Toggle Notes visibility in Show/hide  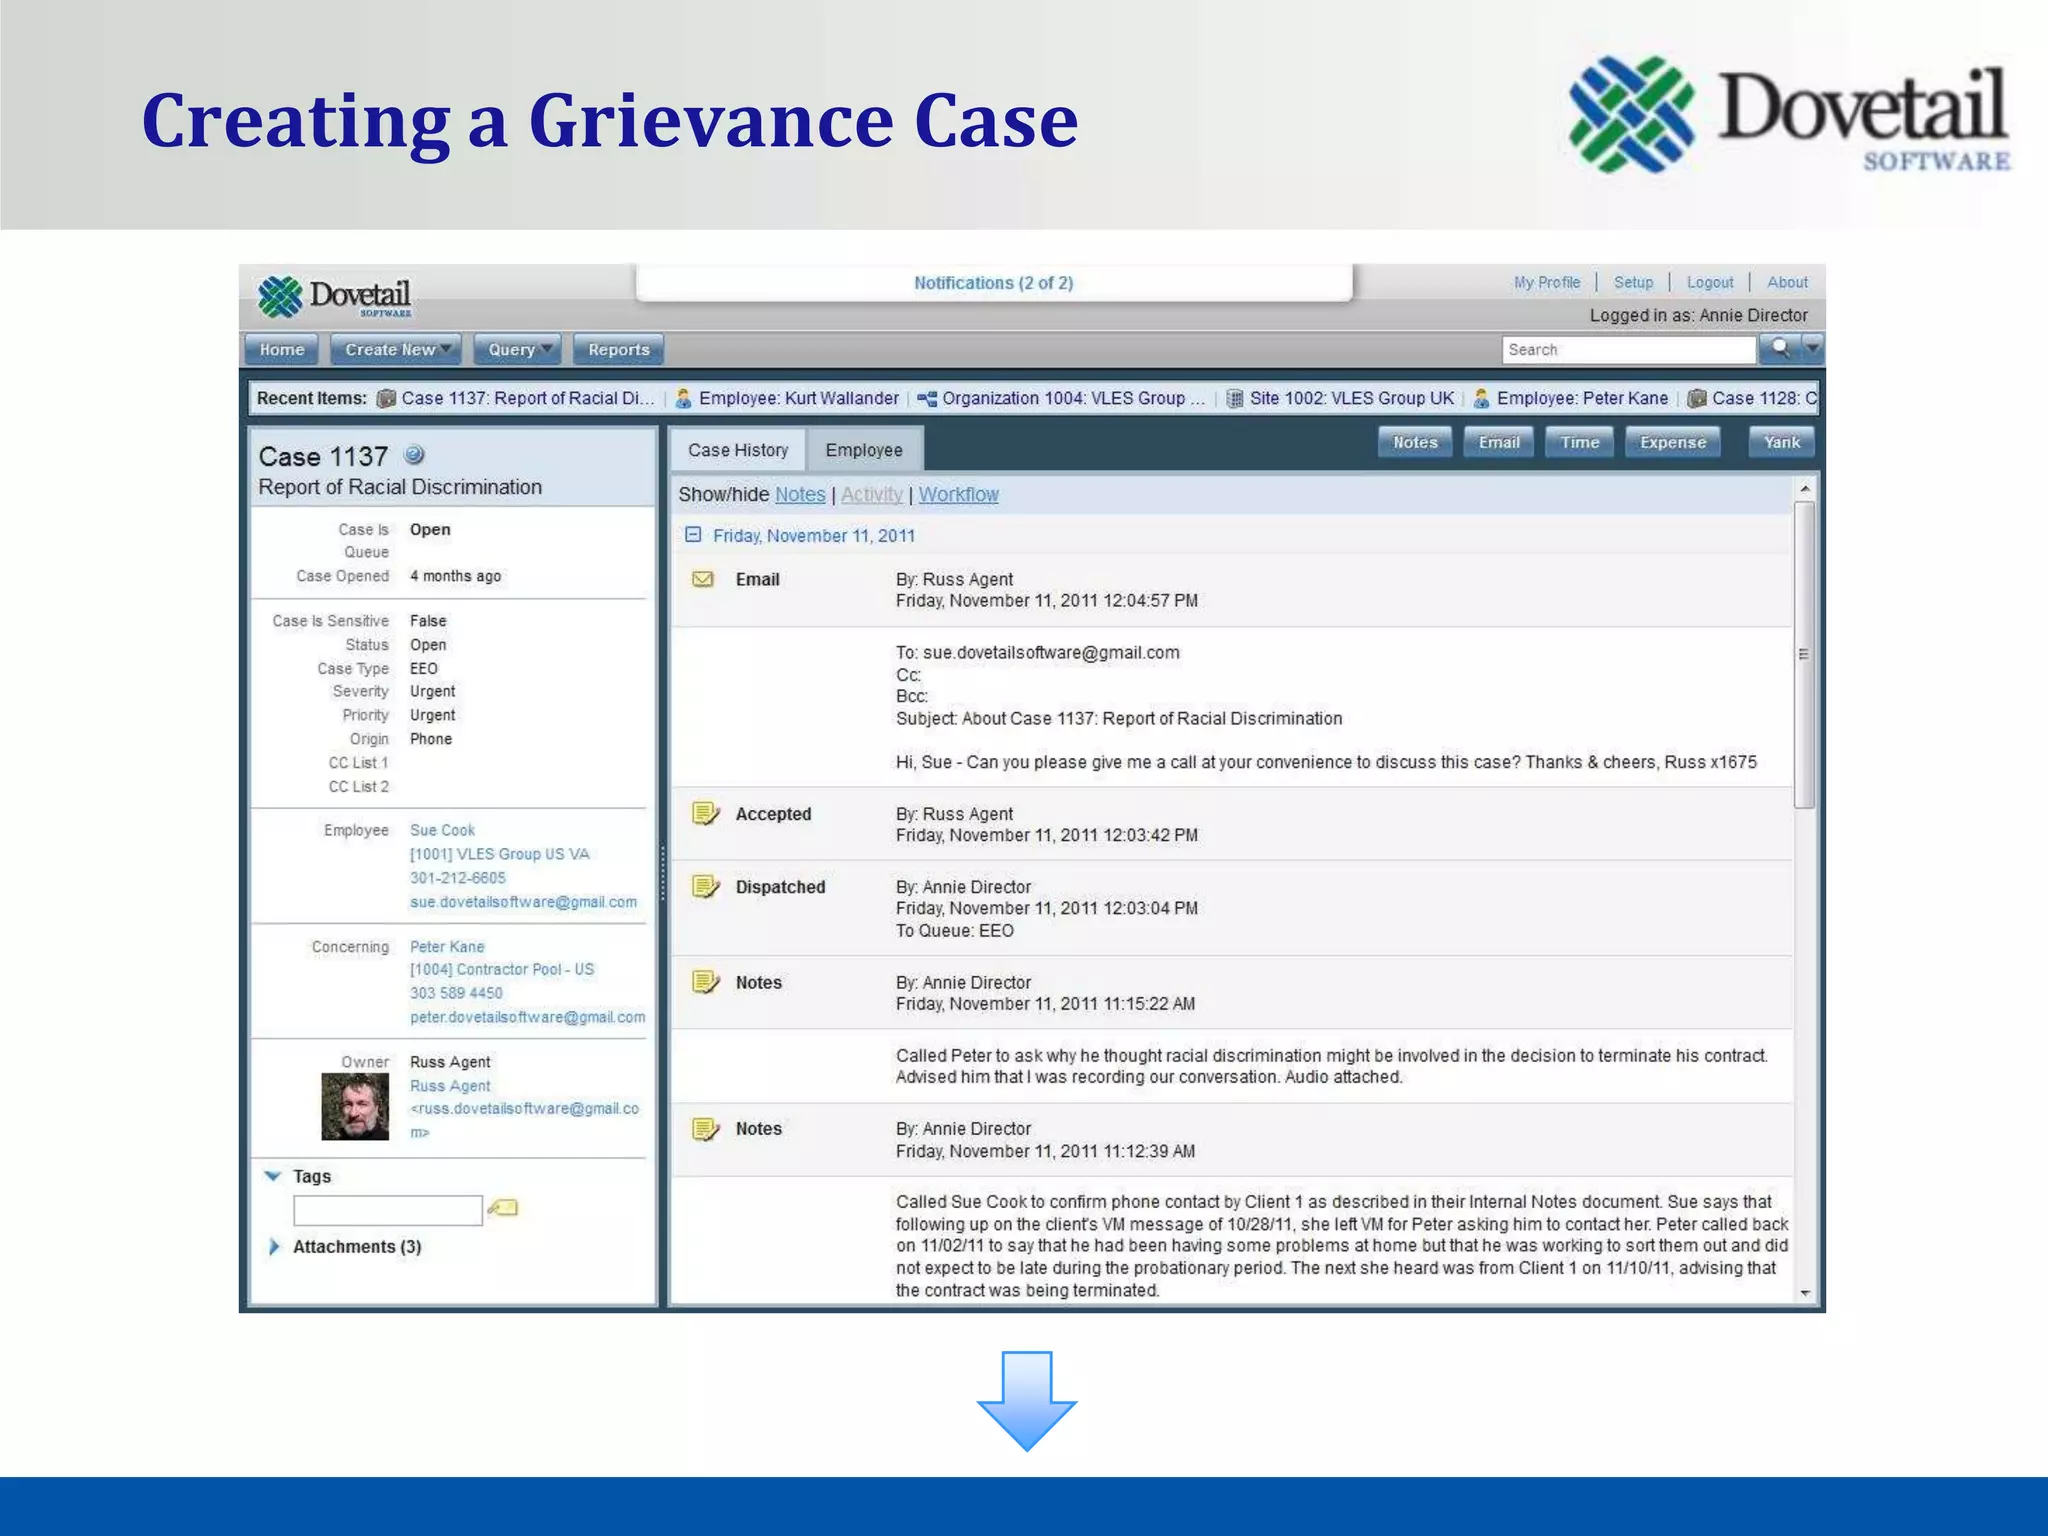800,494
